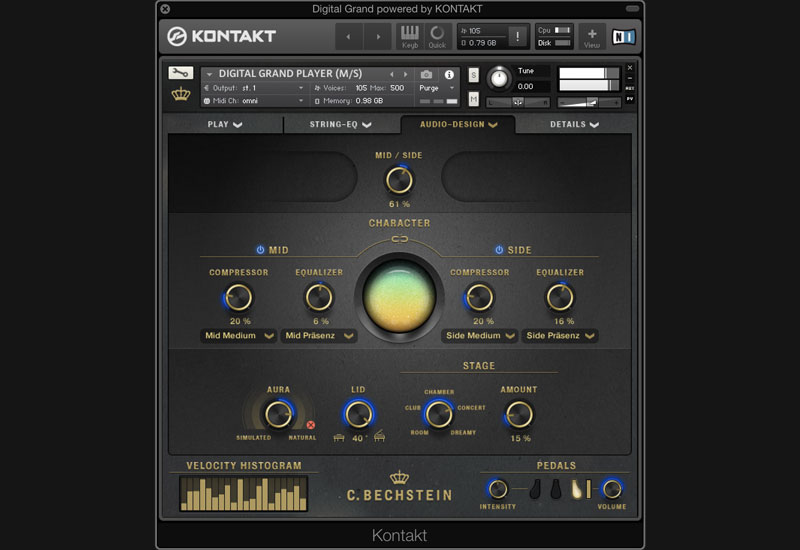The image size is (800, 550).
Task: Mute the instrument with M button
Action: (x=474, y=98)
